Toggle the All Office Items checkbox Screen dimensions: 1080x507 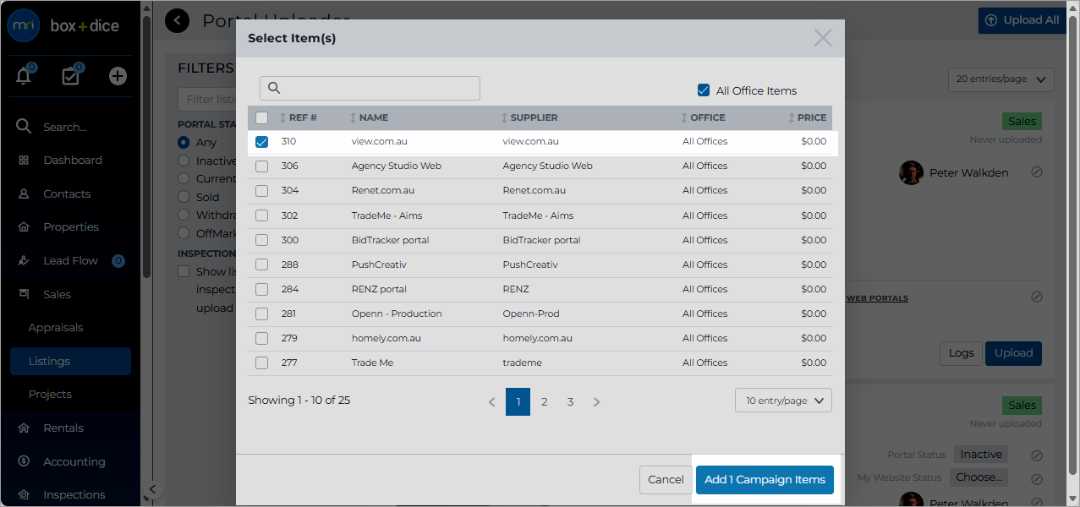703,90
